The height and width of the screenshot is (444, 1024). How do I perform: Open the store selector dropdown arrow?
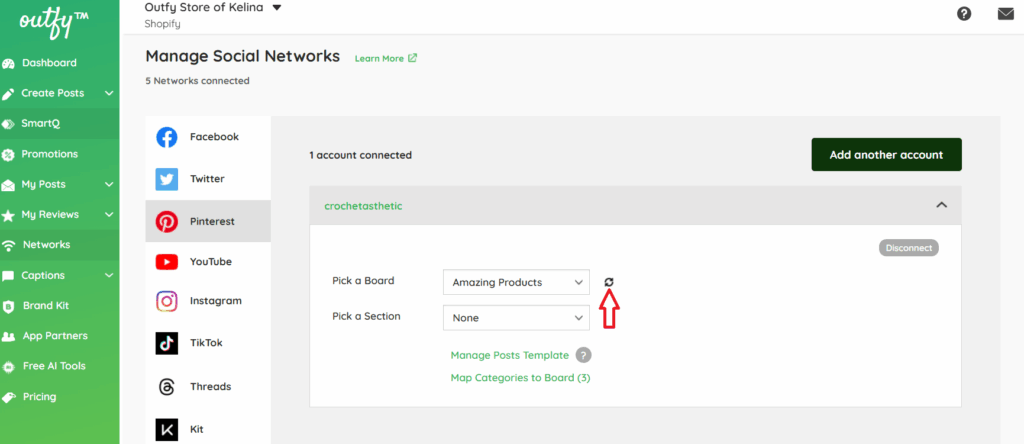[277, 8]
